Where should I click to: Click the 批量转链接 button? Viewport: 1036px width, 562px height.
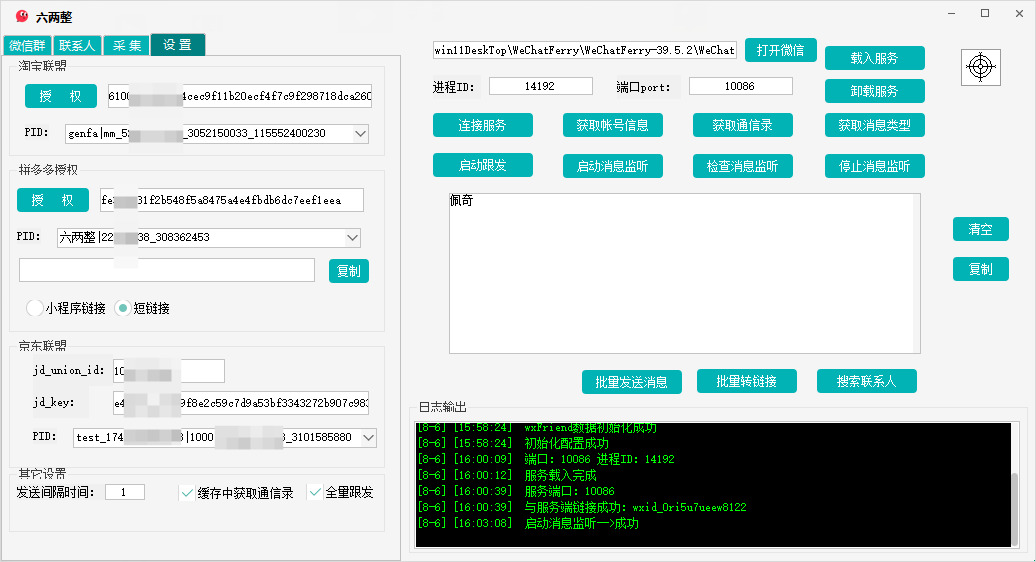pyautogui.click(x=747, y=381)
